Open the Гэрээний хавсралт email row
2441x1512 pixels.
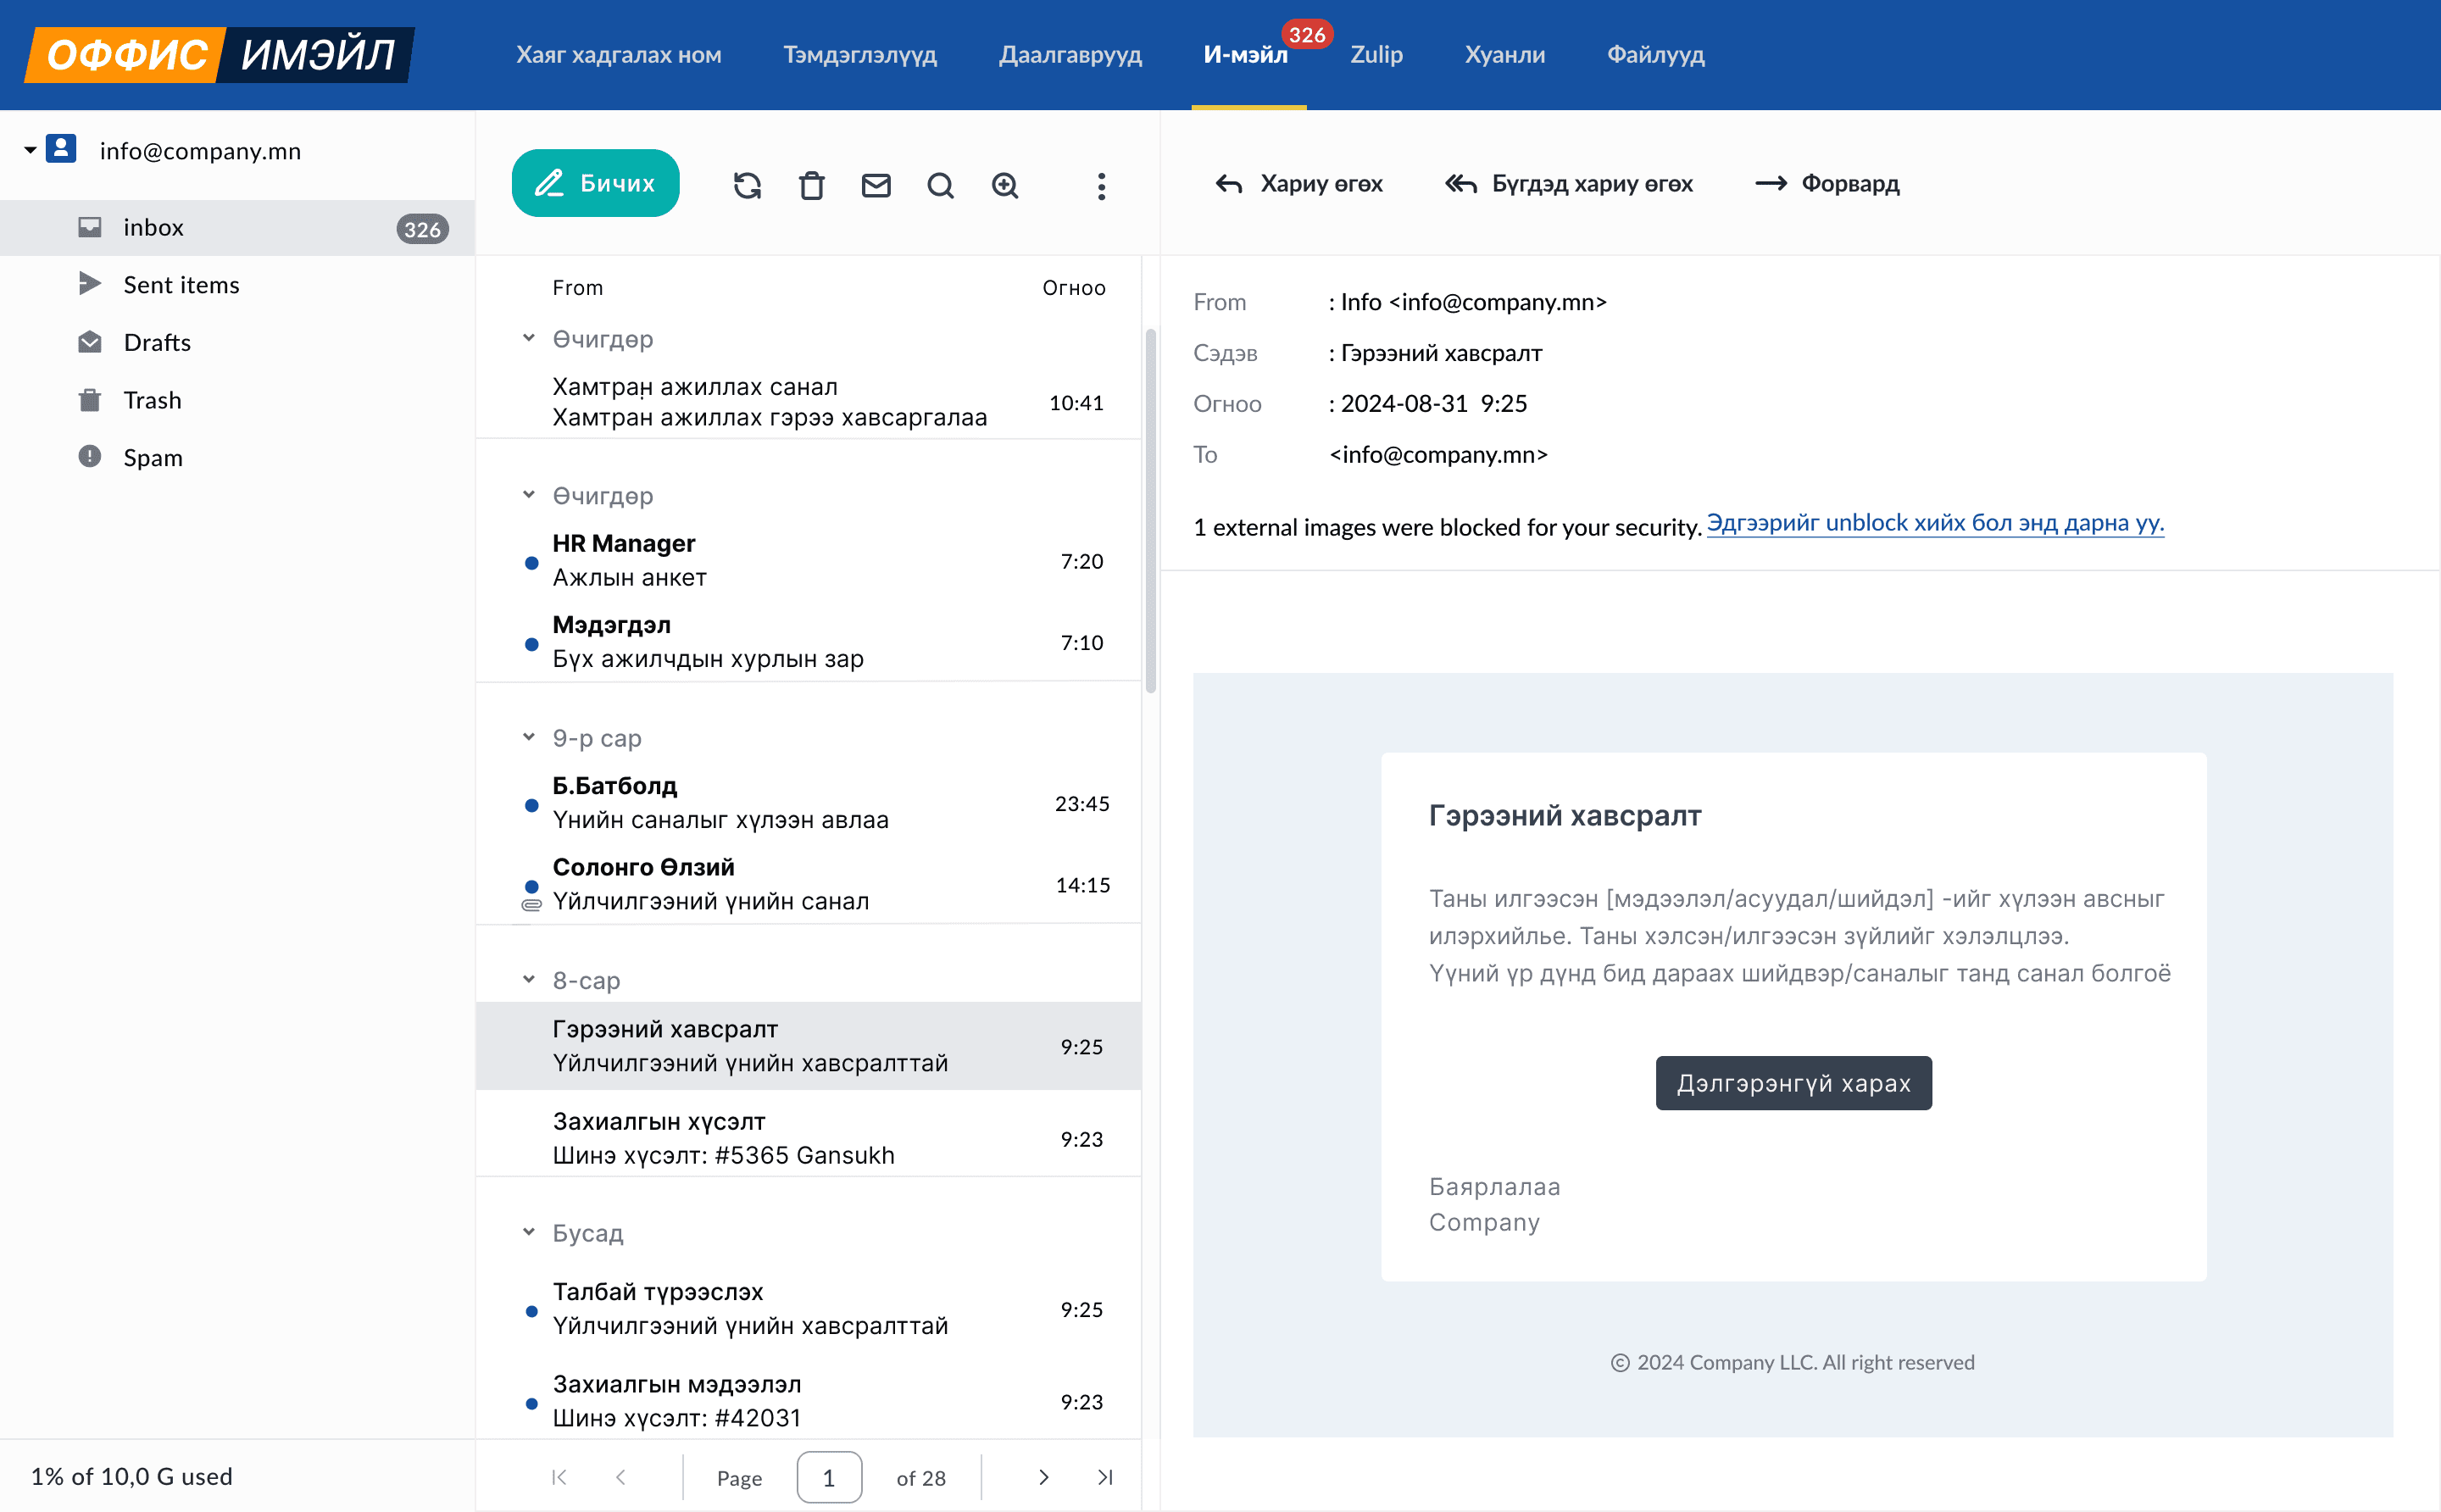[808, 1046]
